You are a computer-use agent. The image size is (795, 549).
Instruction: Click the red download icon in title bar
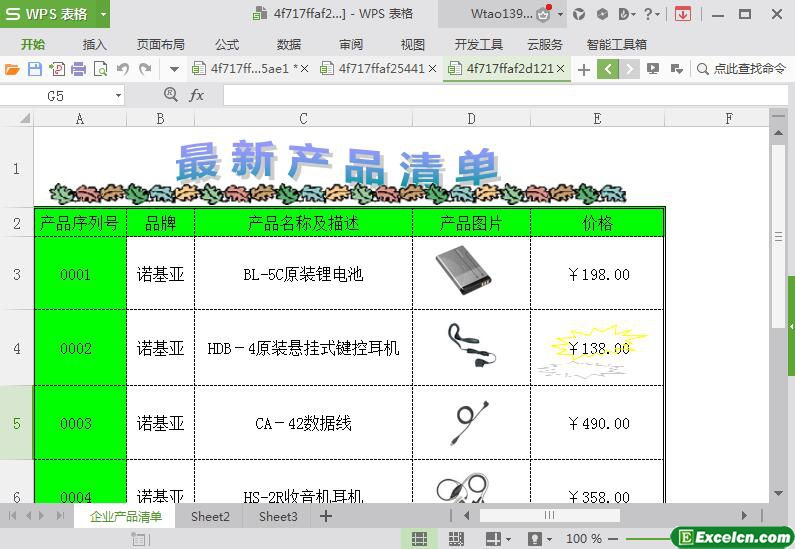pos(683,14)
